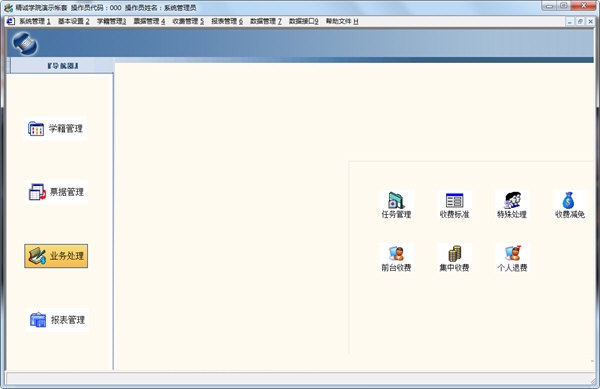
Task: Close the inner MDI child window
Action: (590, 22)
